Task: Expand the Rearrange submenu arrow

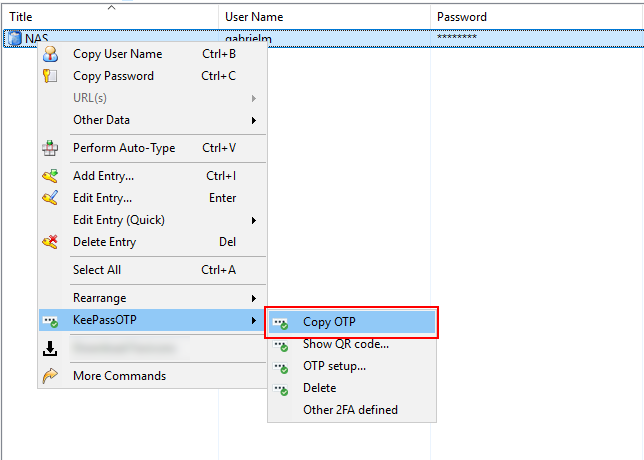Action: click(254, 298)
